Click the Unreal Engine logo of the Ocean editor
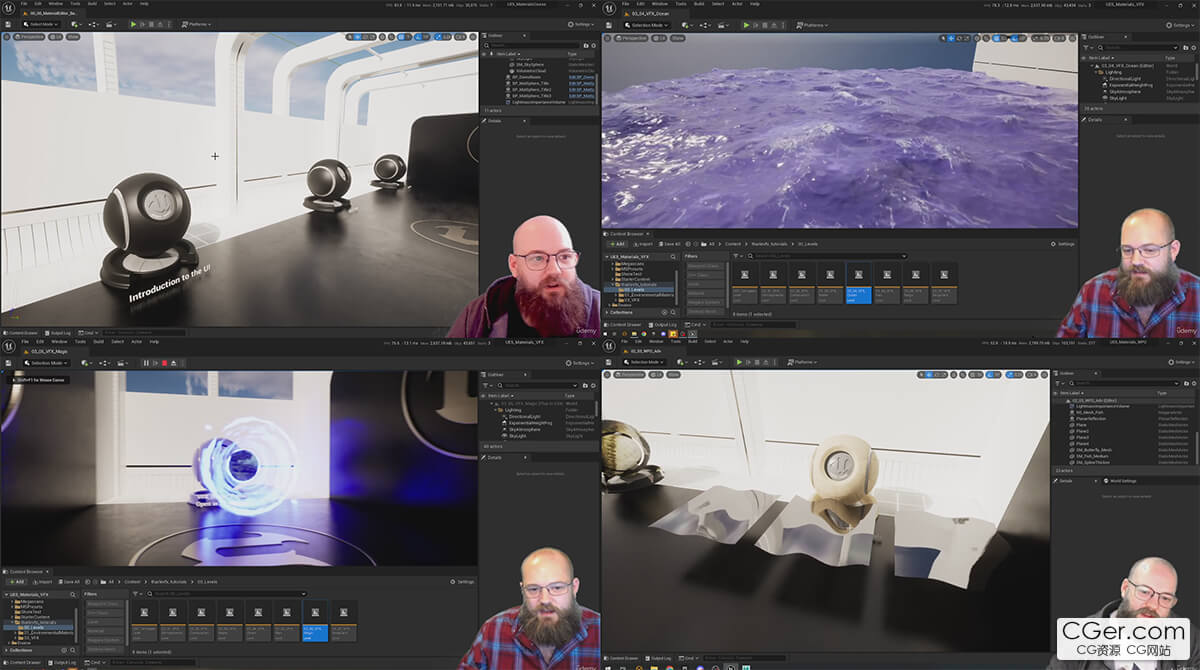This screenshot has height=670, width=1200. point(608,8)
